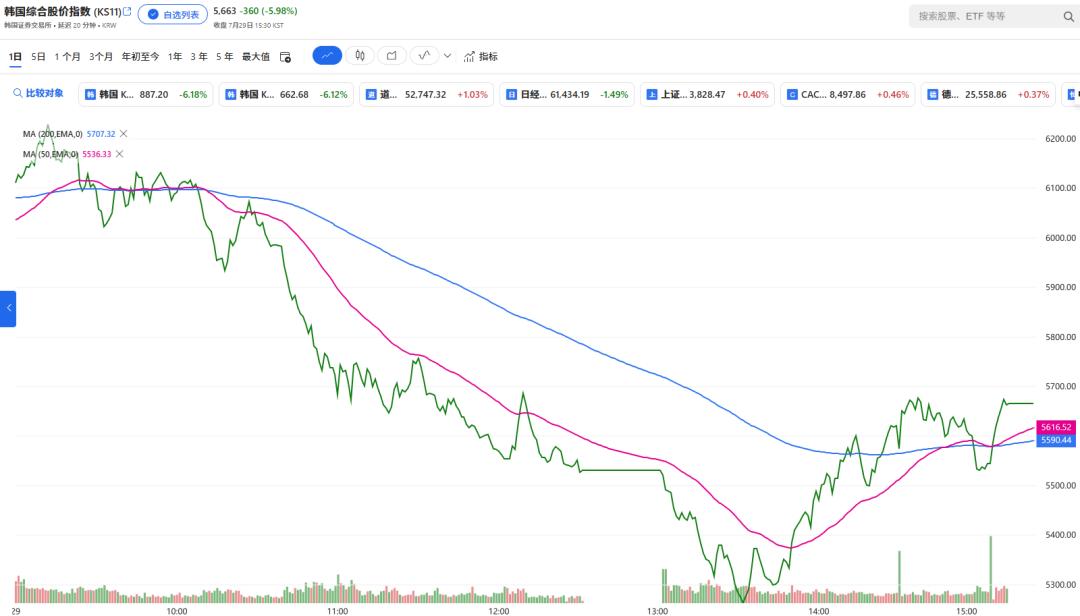Select the 年初至今 range tab
This screenshot has width=1080, height=616.
coord(141,57)
